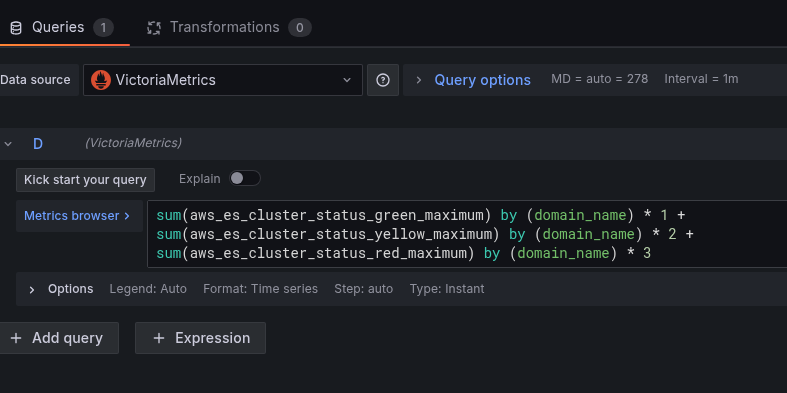
Task: Click the Transformations count badge
Action: pyautogui.click(x=300, y=28)
